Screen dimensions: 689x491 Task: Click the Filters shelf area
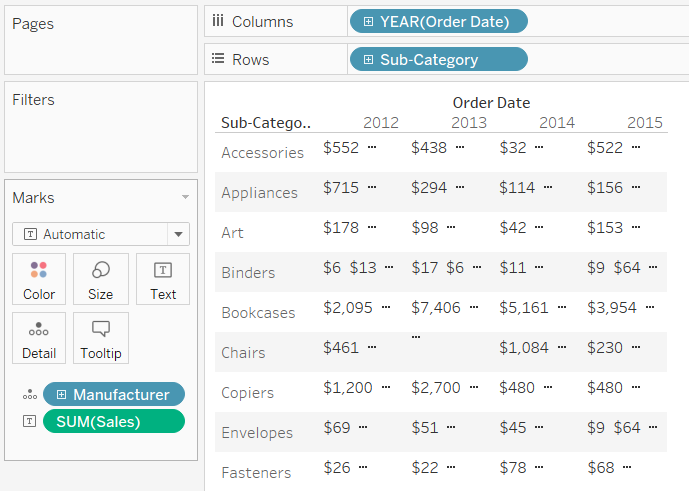(100, 130)
